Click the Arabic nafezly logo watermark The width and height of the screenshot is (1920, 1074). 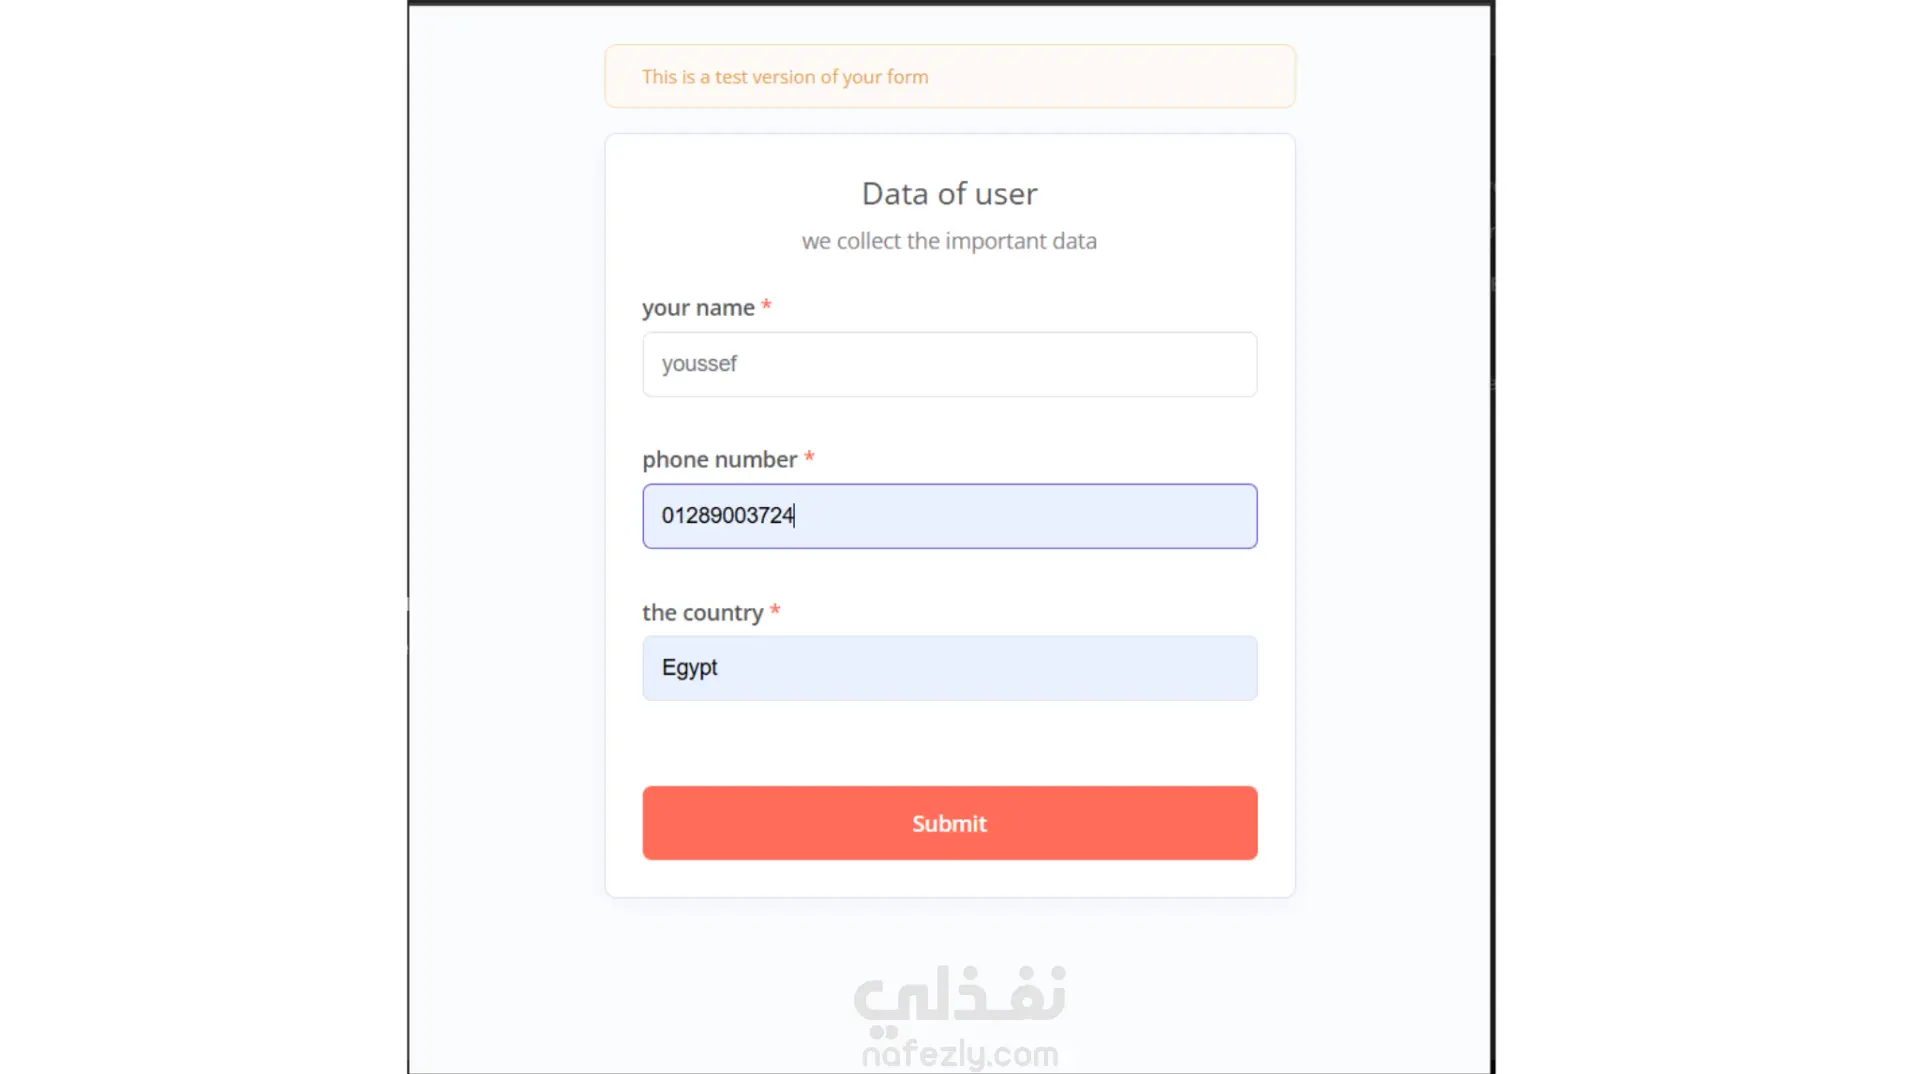tap(960, 1001)
